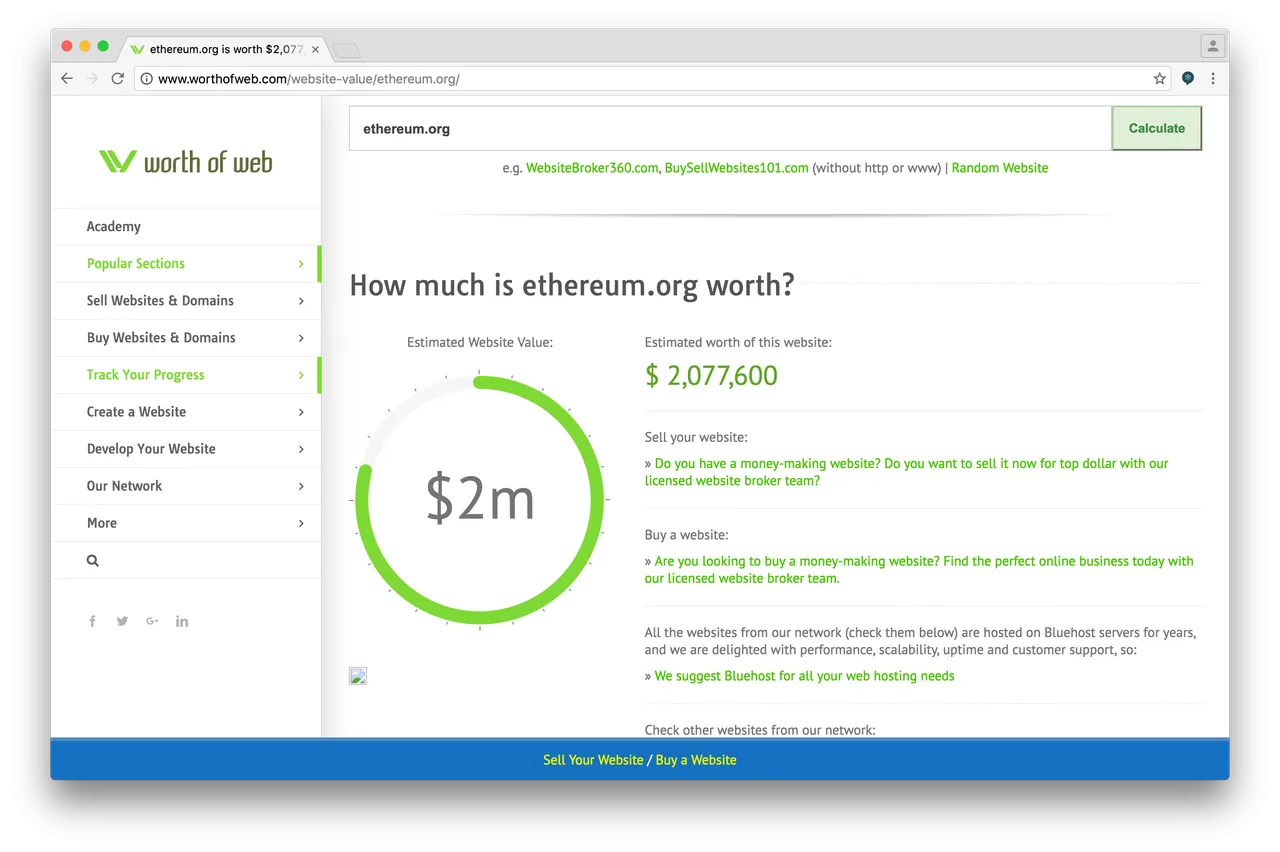
Task: Select Buy Websites & Domains menu item
Action: pos(186,338)
